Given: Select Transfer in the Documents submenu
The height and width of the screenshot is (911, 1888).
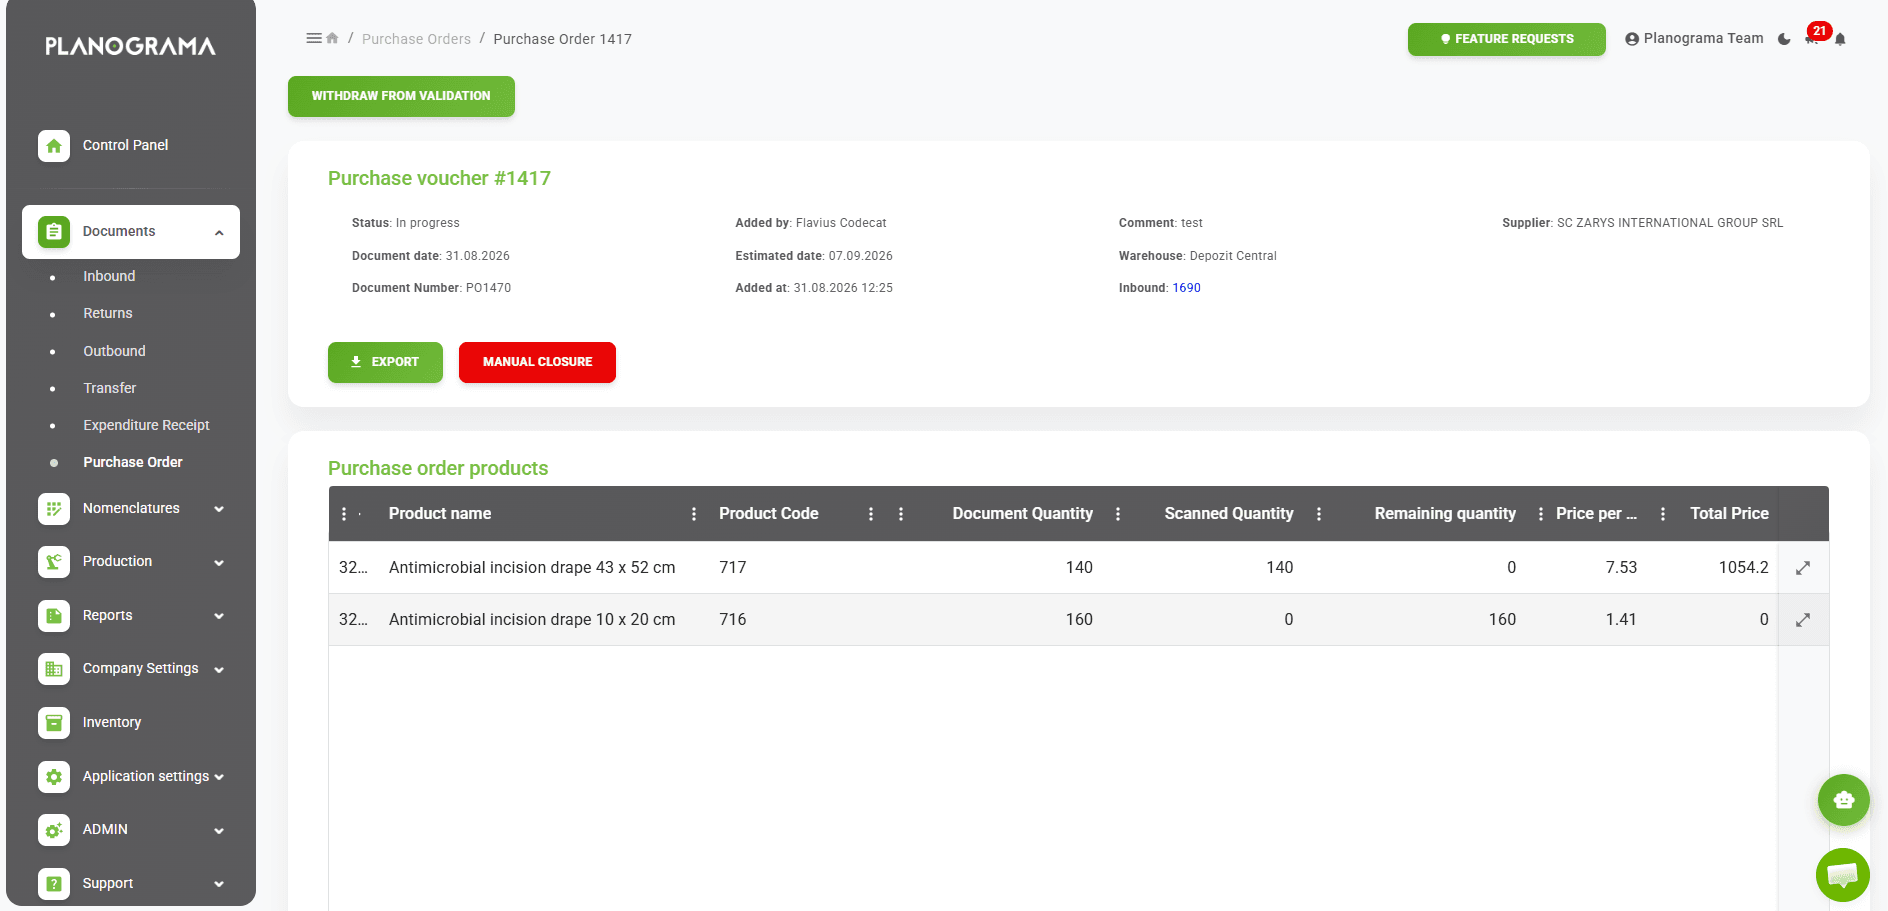Looking at the screenshot, I should [110, 388].
